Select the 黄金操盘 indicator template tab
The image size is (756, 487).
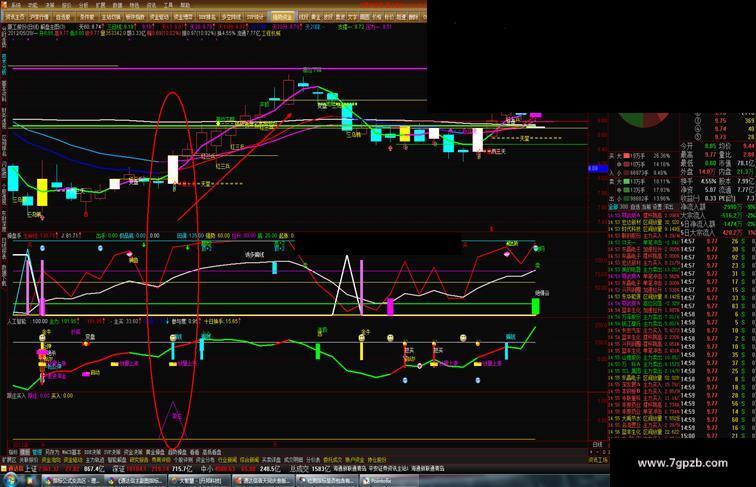coord(155,452)
